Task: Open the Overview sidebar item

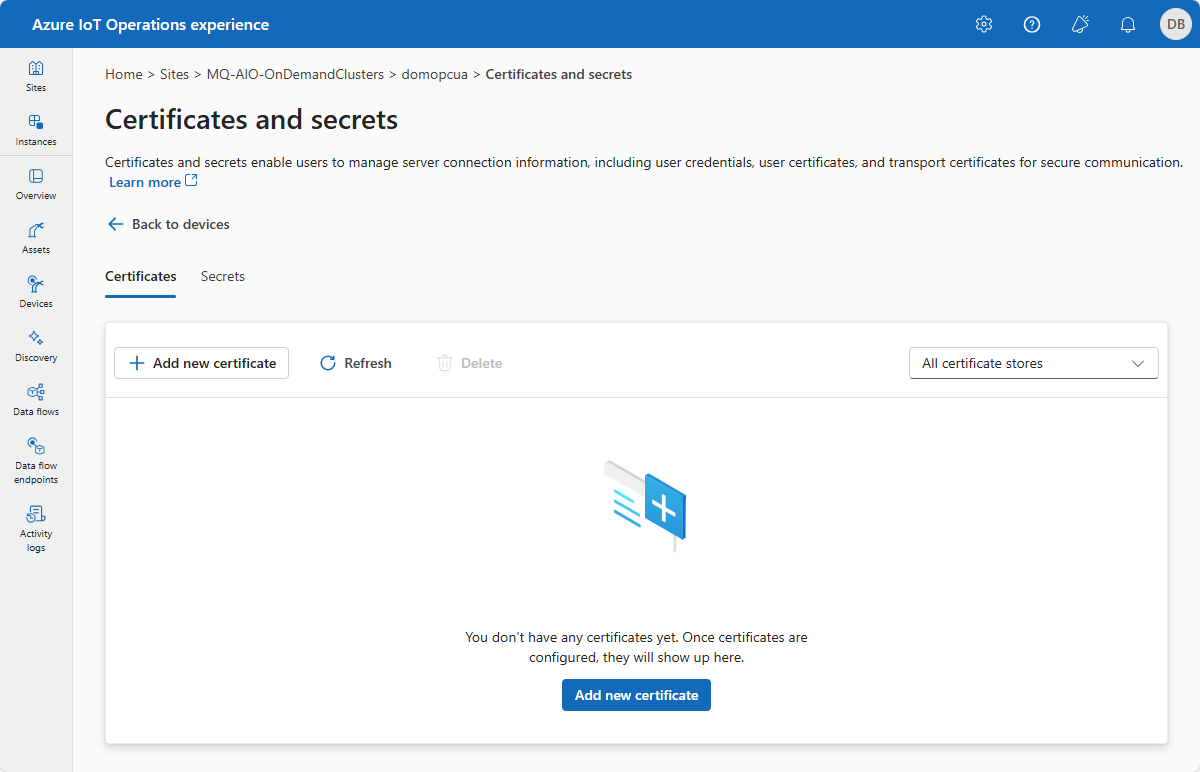Action: point(36,184)
